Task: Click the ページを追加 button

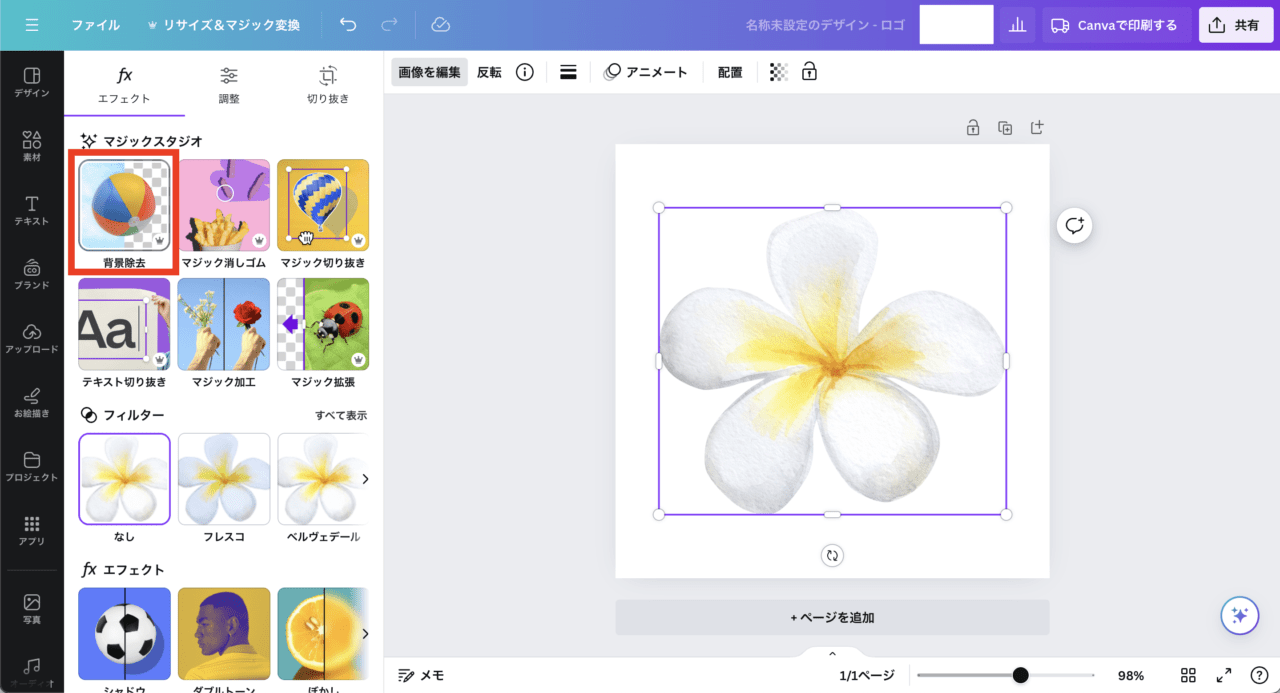Action: point(832,617)
